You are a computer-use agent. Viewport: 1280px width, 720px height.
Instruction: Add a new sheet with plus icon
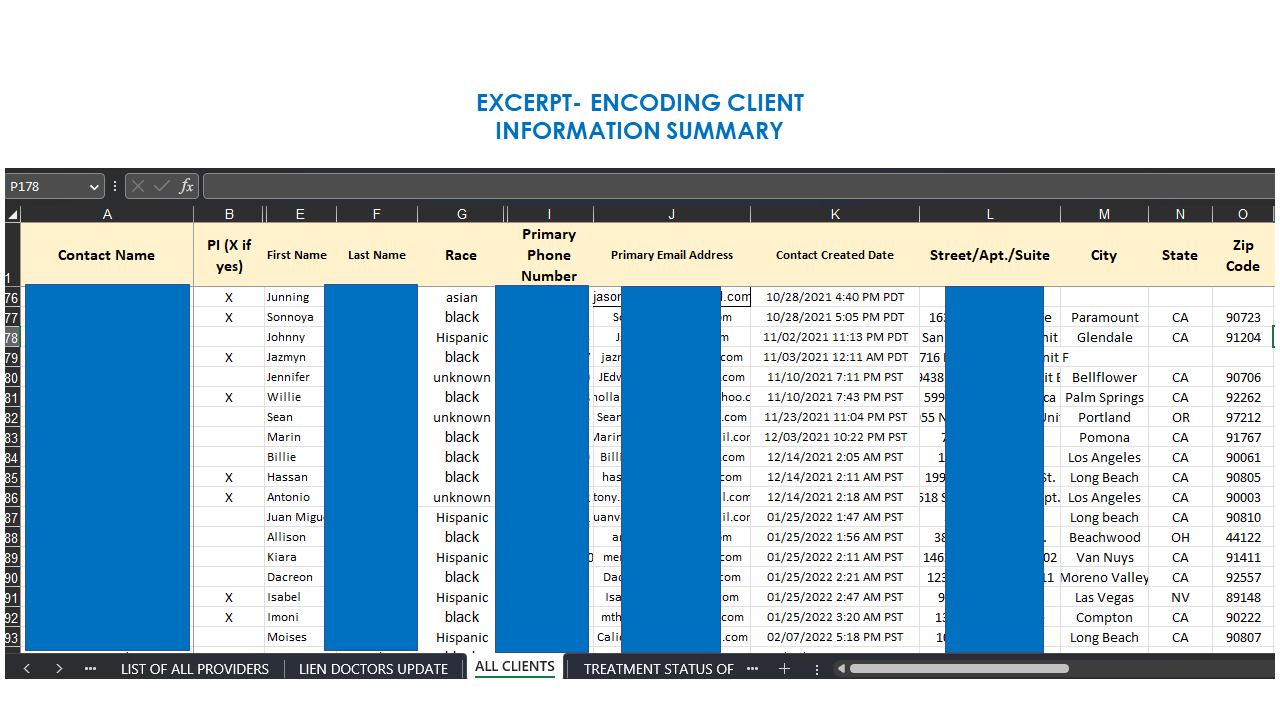pos(785,668)
